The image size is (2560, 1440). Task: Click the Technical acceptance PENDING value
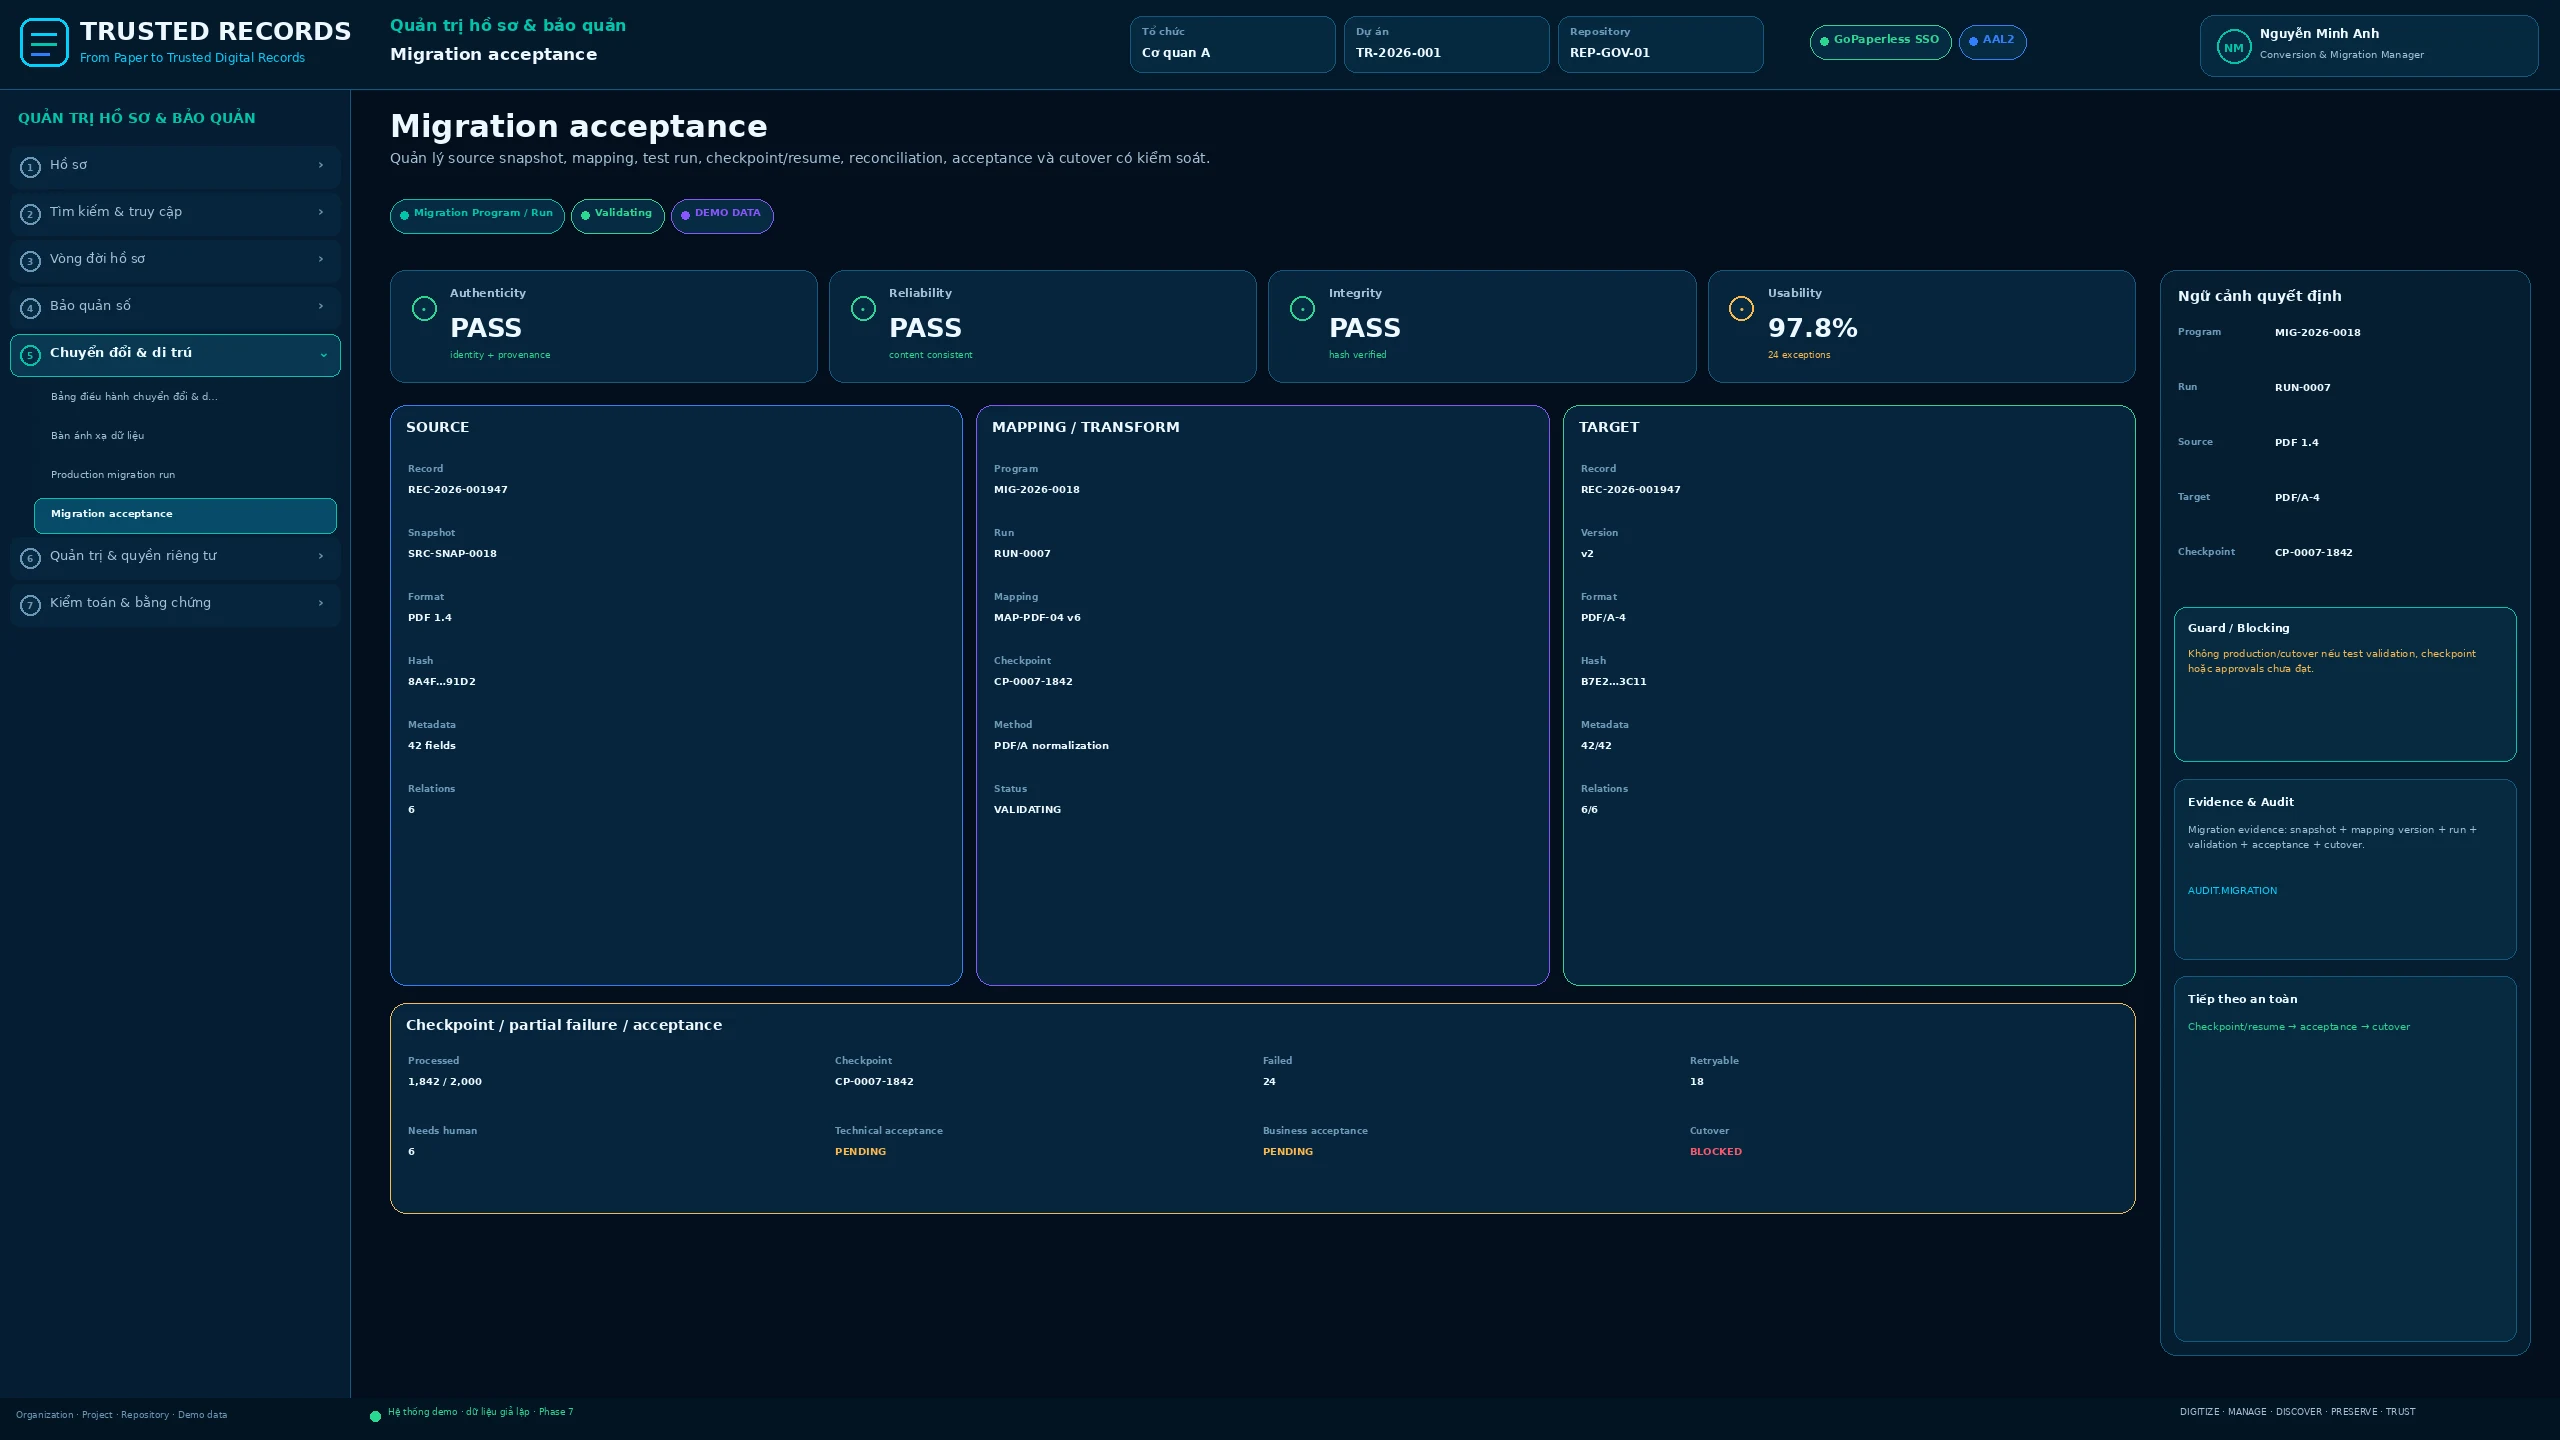coord(860,1152)
